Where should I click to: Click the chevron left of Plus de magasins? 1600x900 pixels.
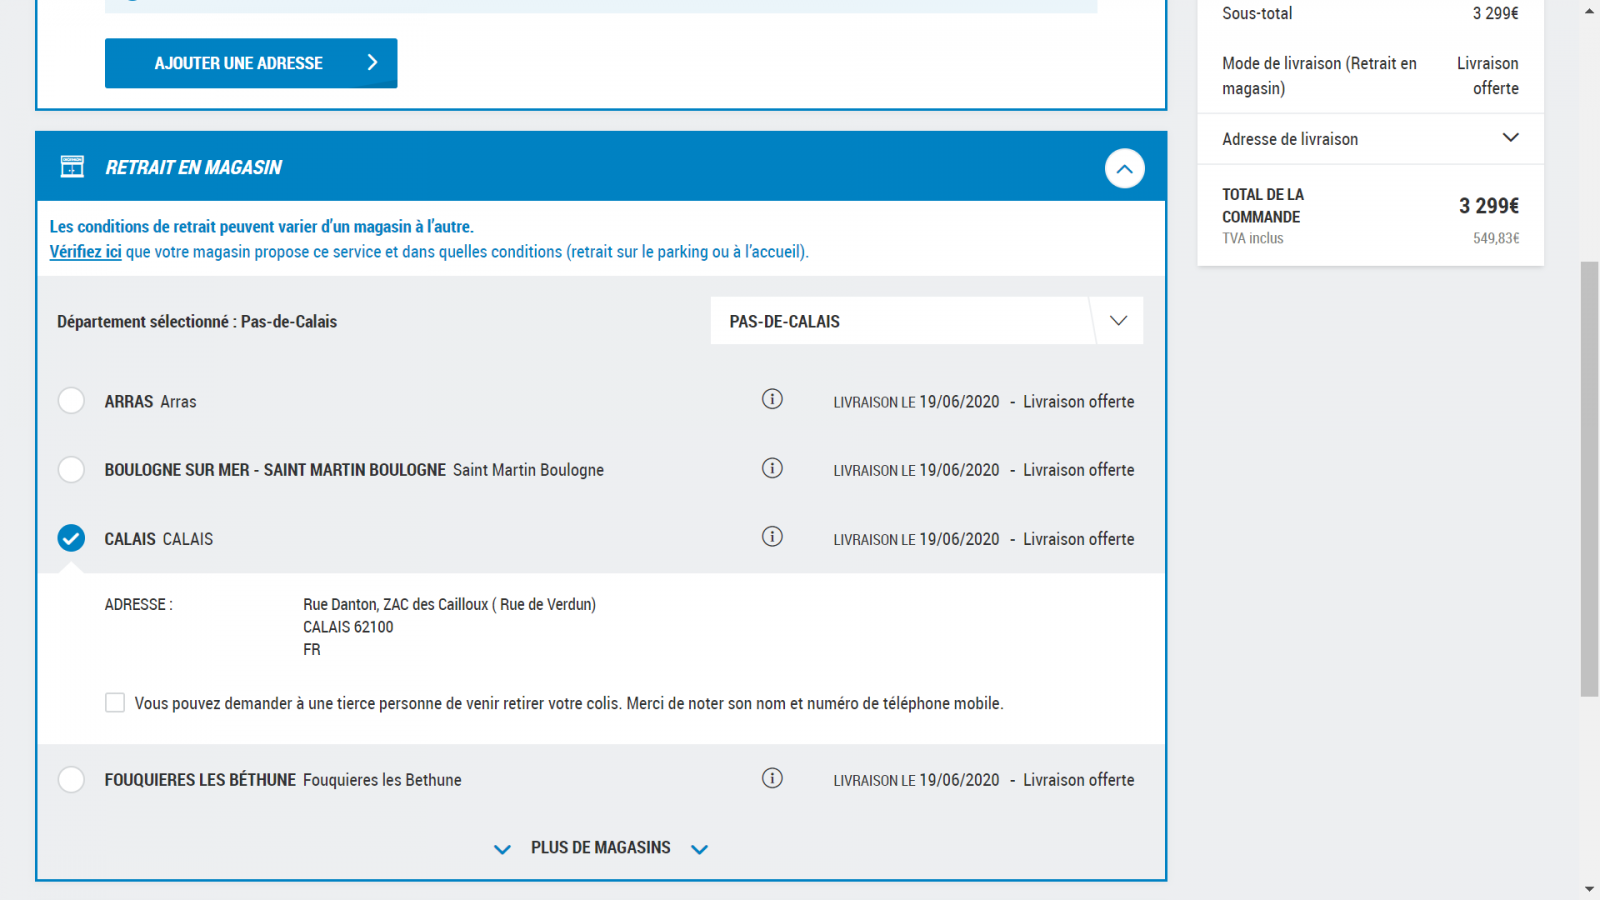click(502, 849)
